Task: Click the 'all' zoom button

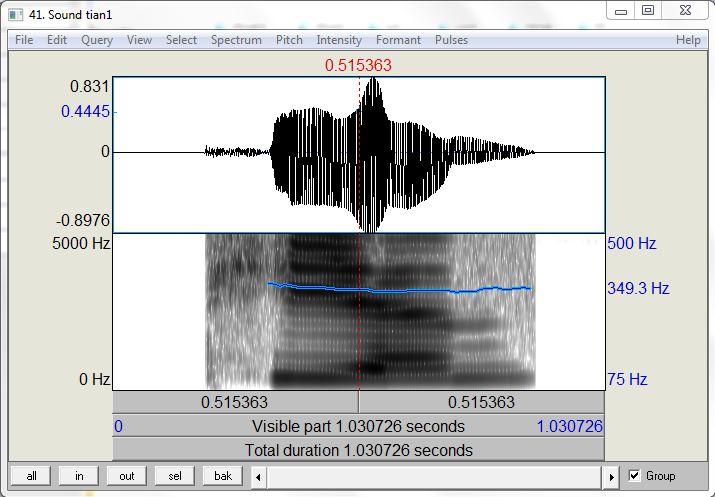Action: click(31, 476)
